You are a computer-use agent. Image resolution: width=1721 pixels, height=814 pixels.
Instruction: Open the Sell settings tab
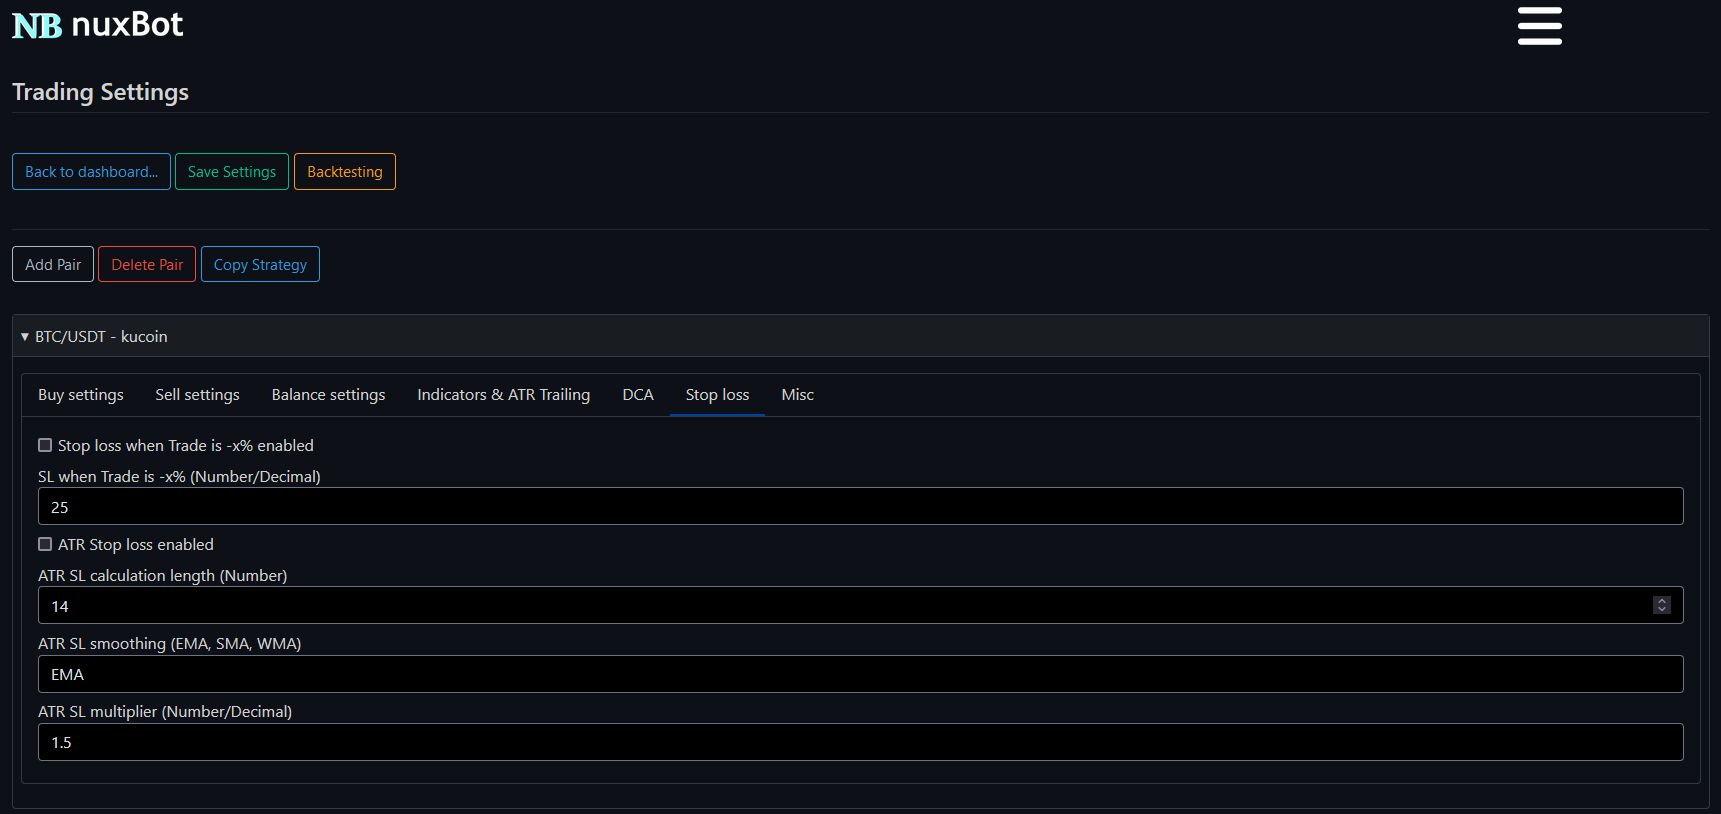click(197, 395)
